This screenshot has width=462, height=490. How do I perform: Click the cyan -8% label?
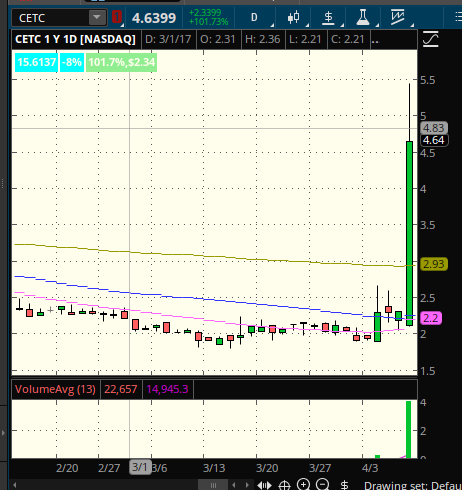tap(72, 62)
